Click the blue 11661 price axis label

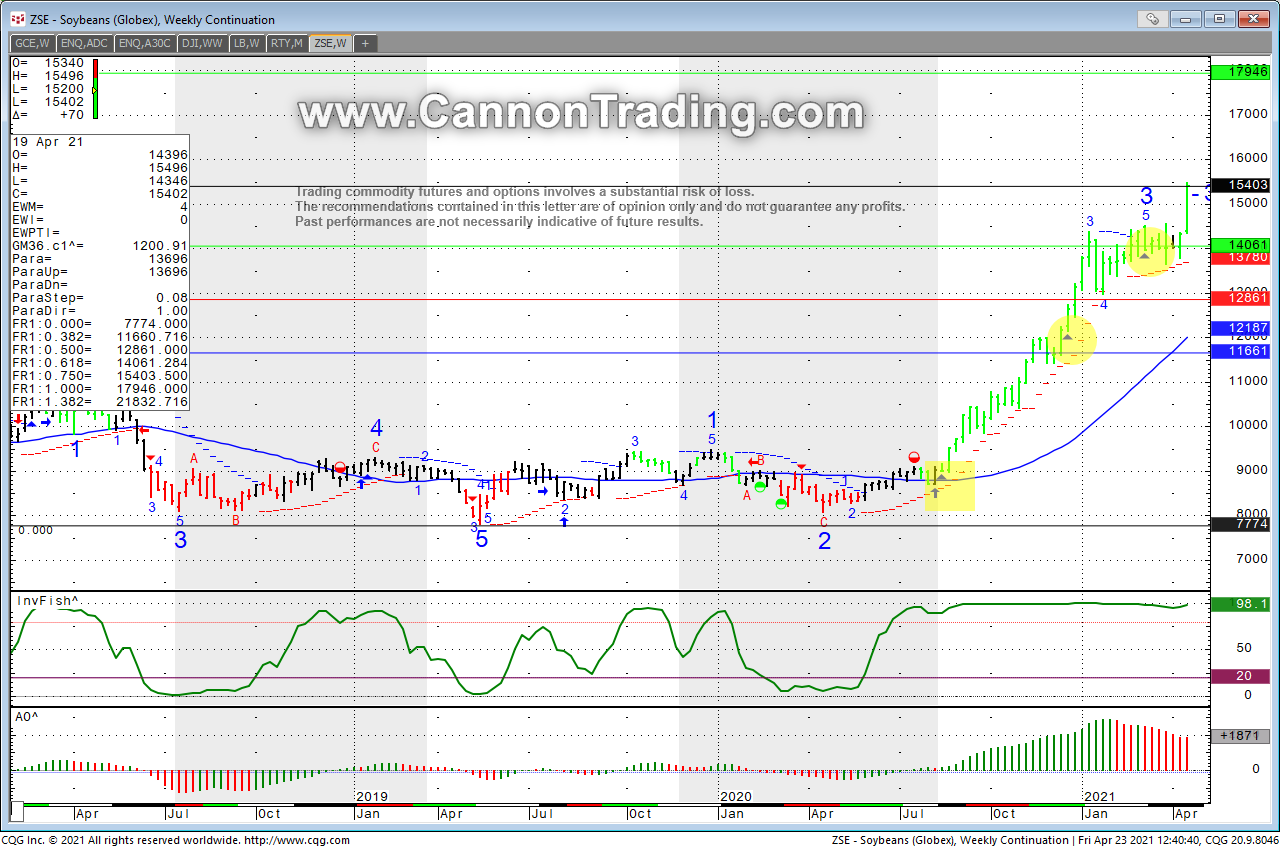click(x=1238, y=352)
